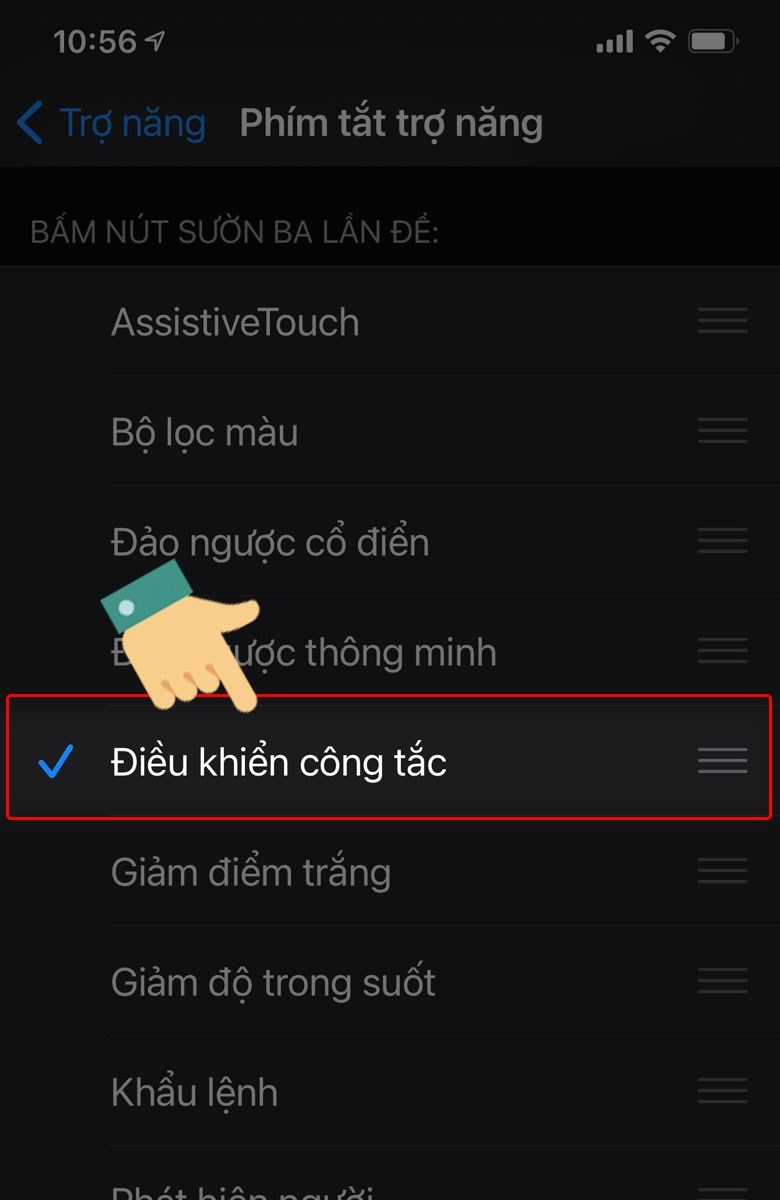Tap the battery status icon
The image size is (780, 1200).
click(713, 42)
